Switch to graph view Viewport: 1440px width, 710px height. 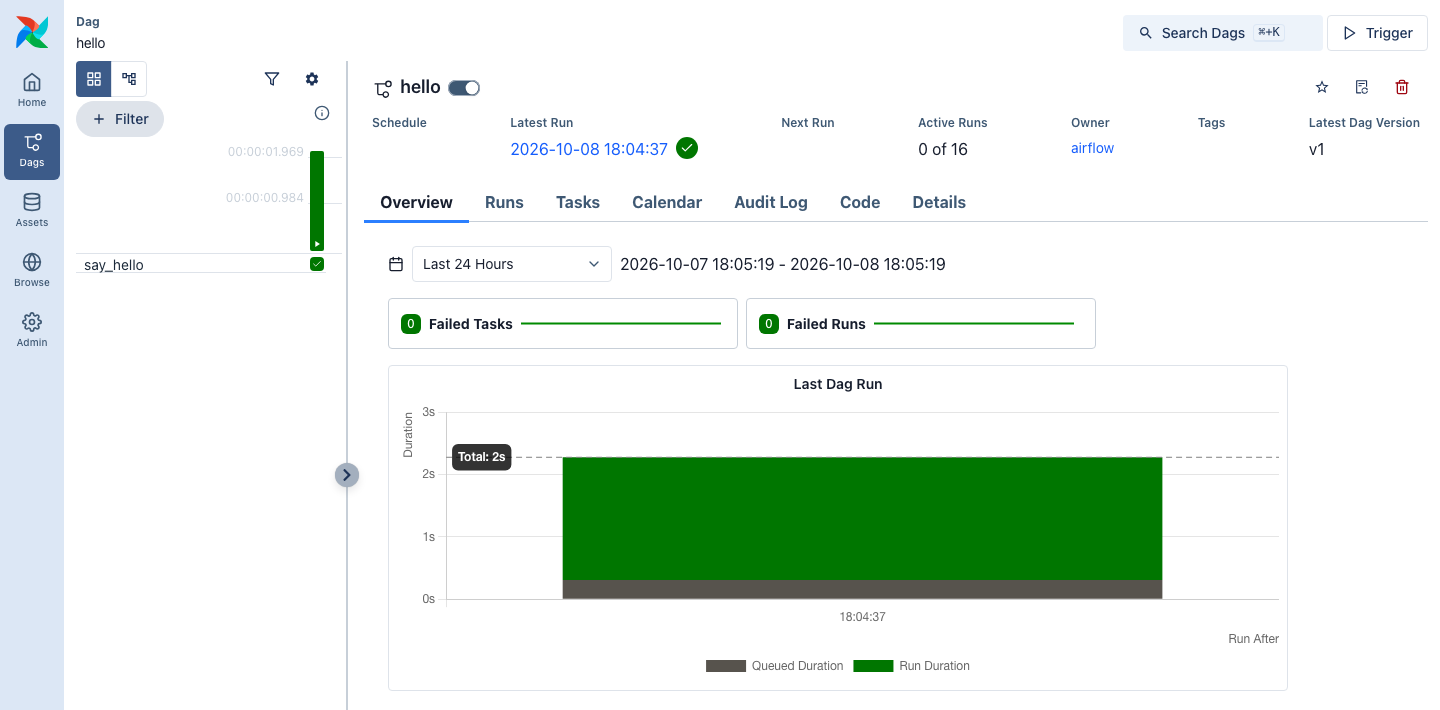129,79
